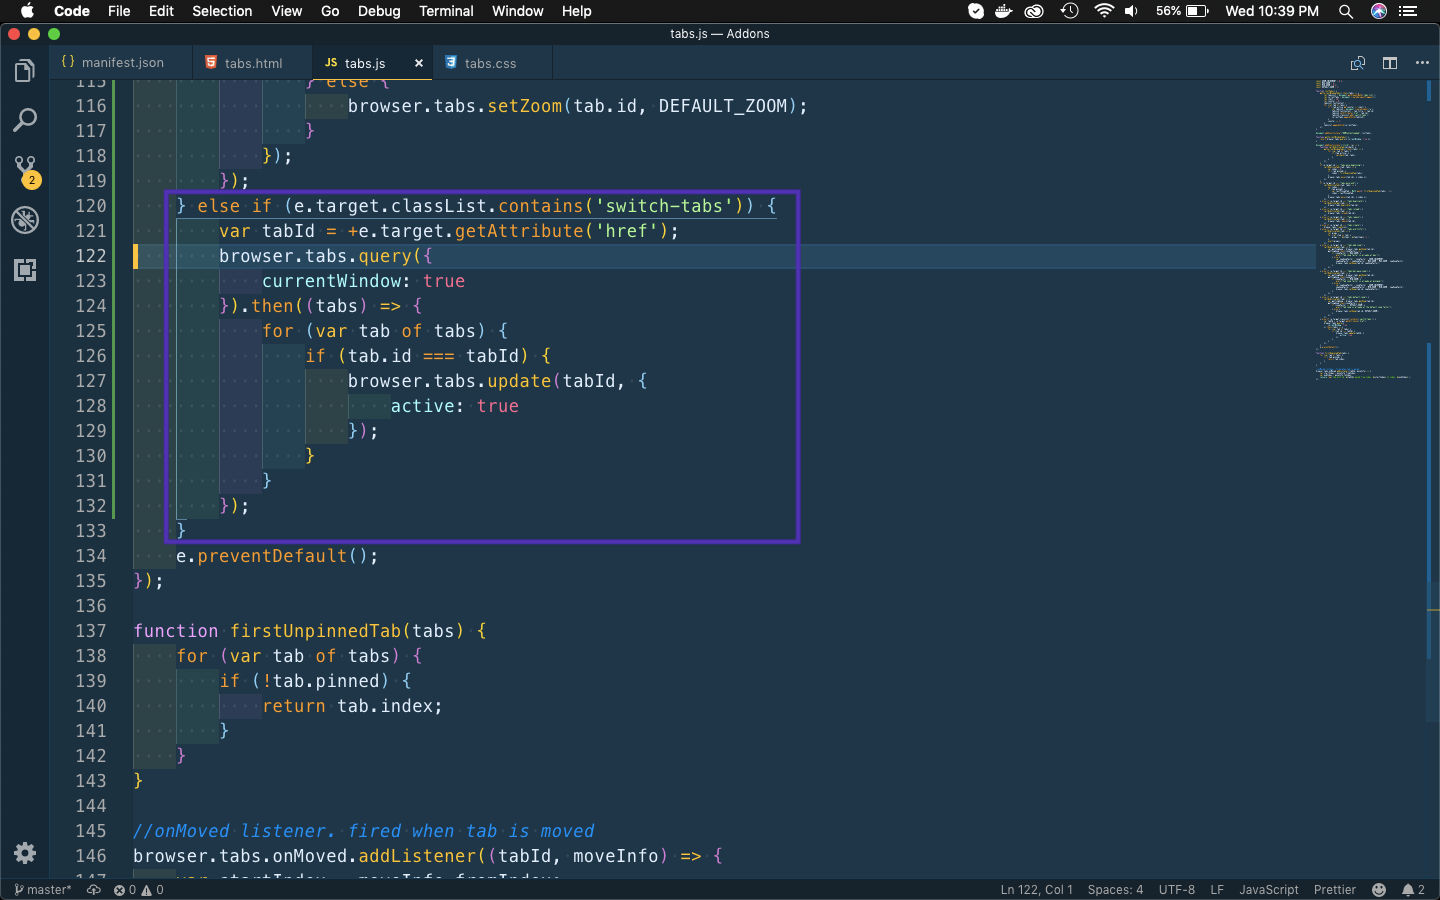
Task: Click on 'return tab.index;' code line
Action: (352, 706)
